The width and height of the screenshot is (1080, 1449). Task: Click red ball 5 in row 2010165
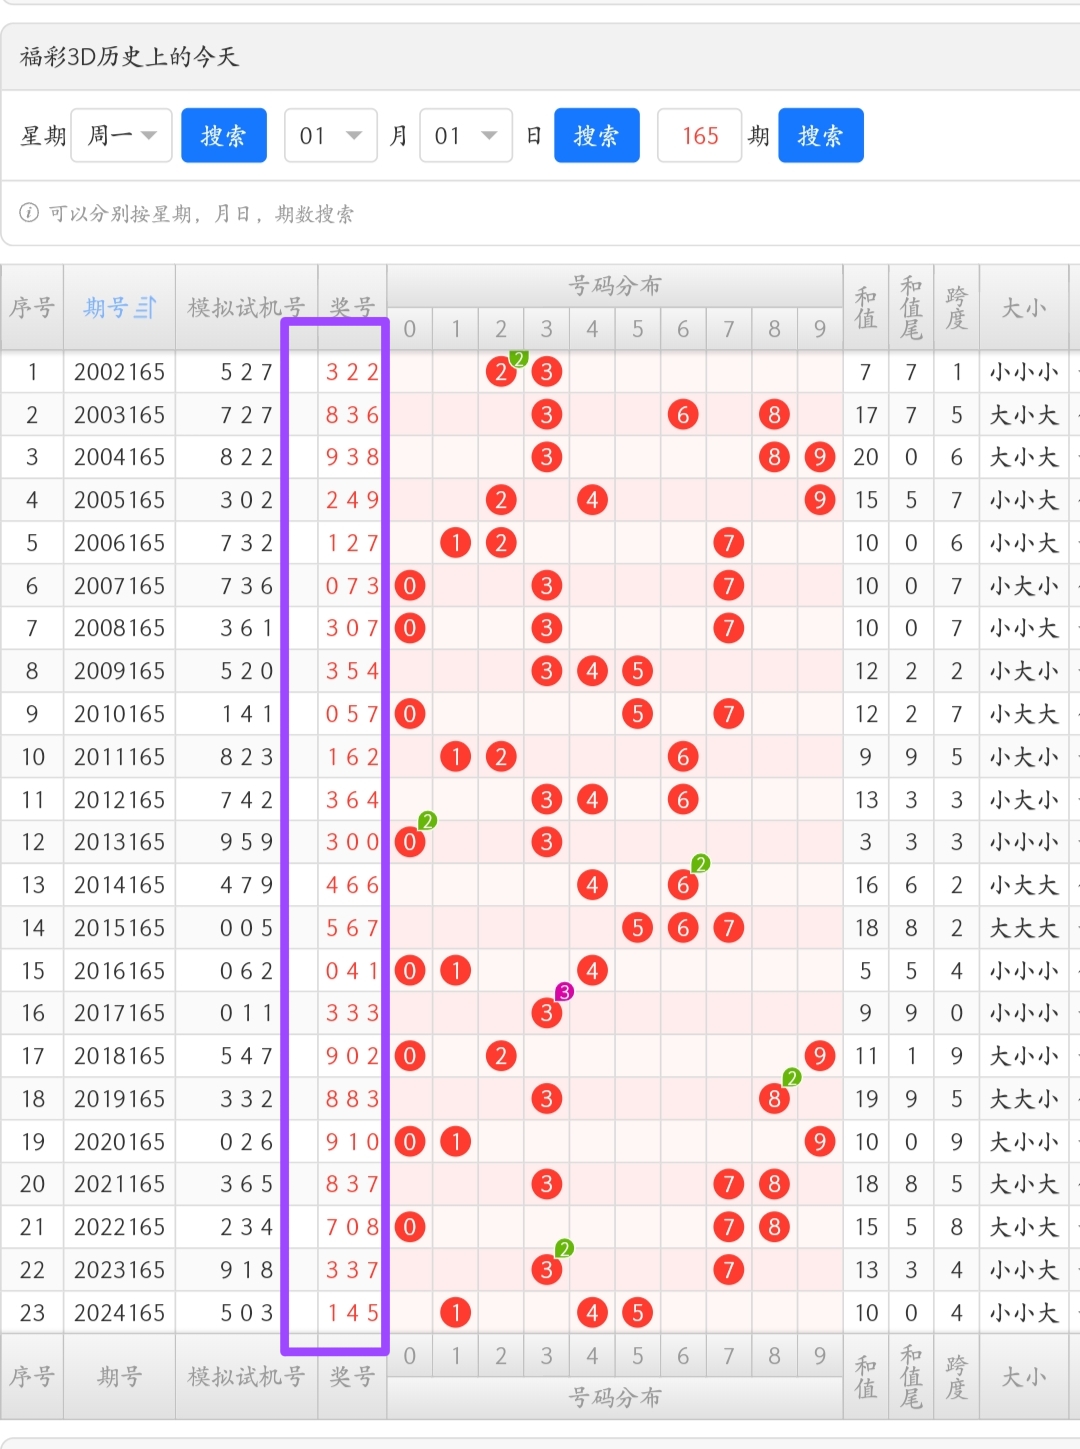point(638,714)
